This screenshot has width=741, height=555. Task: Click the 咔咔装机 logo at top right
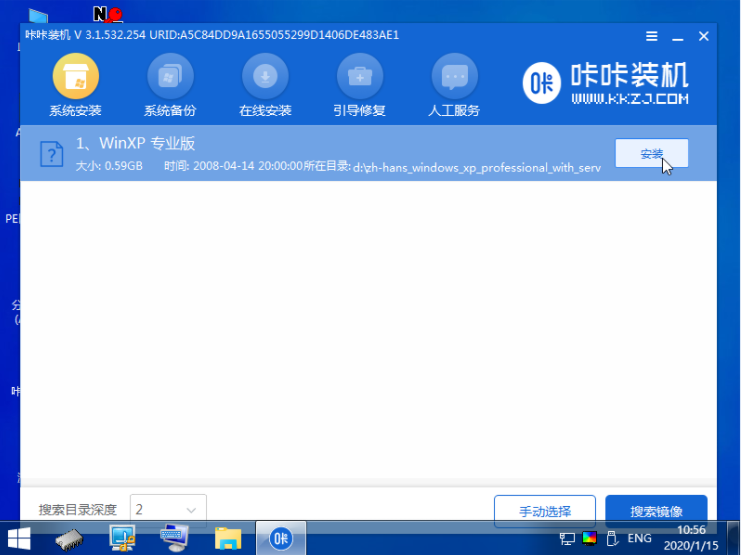pyautogui.click(x=606, y=84)
